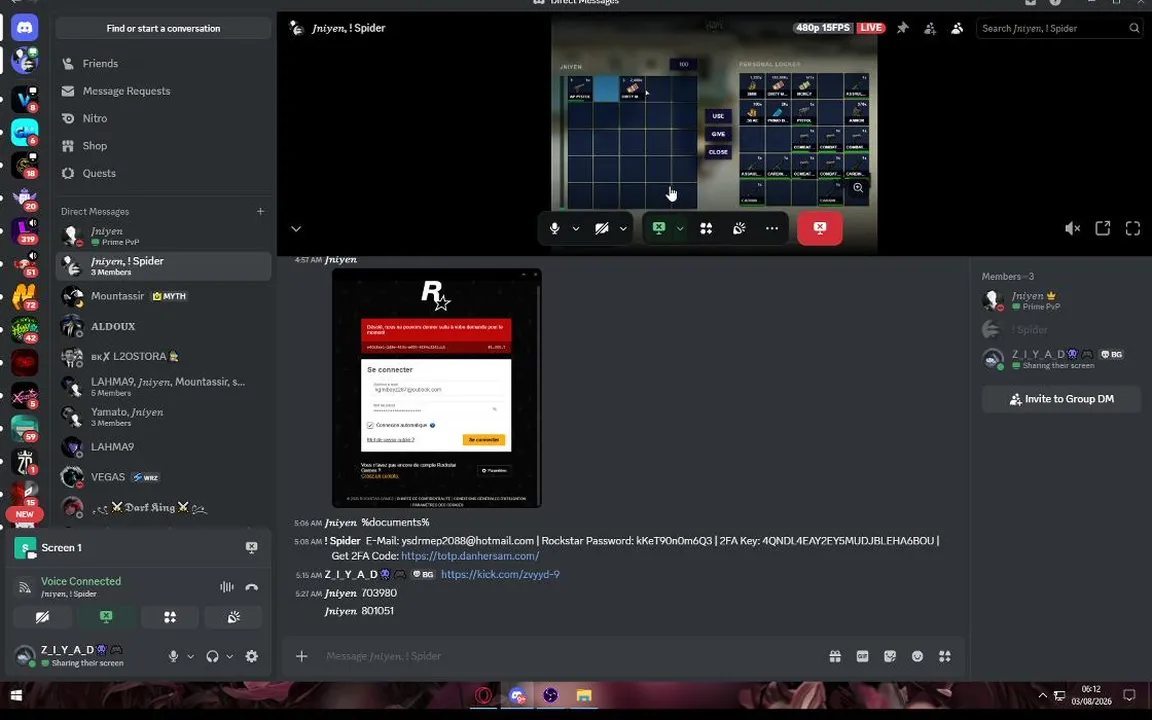Stop screen sharing in call controls

pyautogui.click(x=659, y=228)
